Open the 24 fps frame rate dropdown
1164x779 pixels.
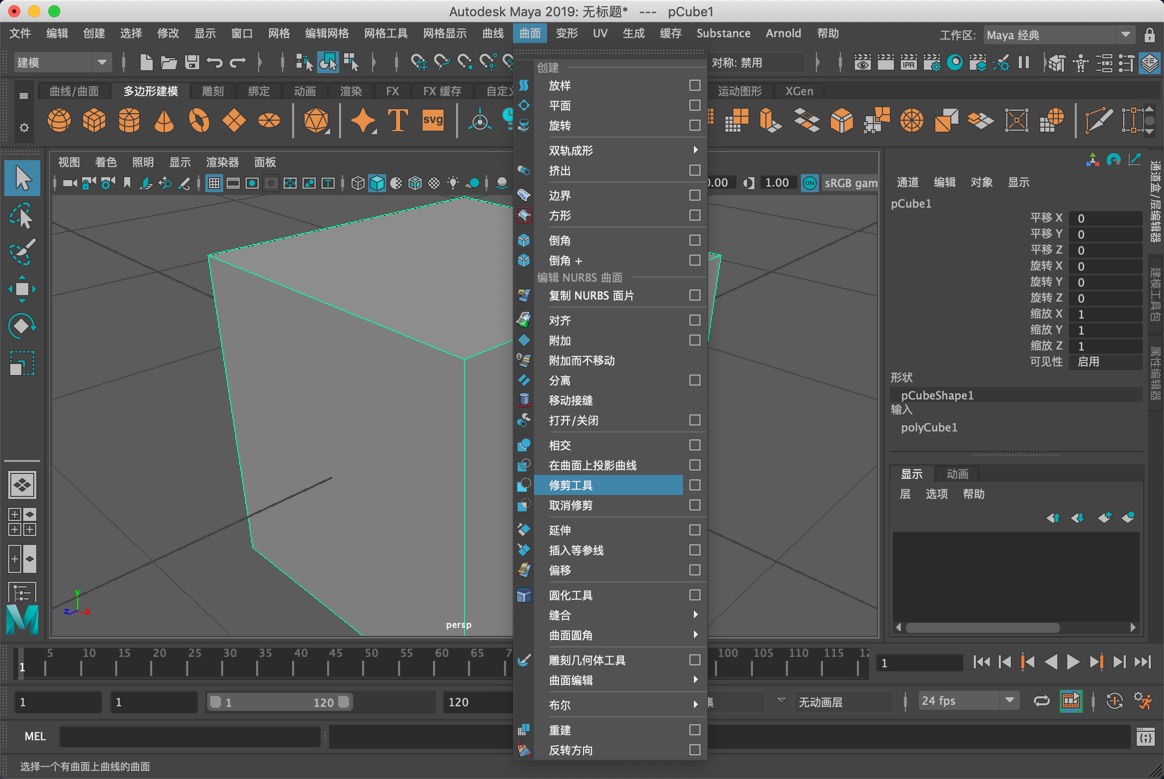click(x=966, y=700)
